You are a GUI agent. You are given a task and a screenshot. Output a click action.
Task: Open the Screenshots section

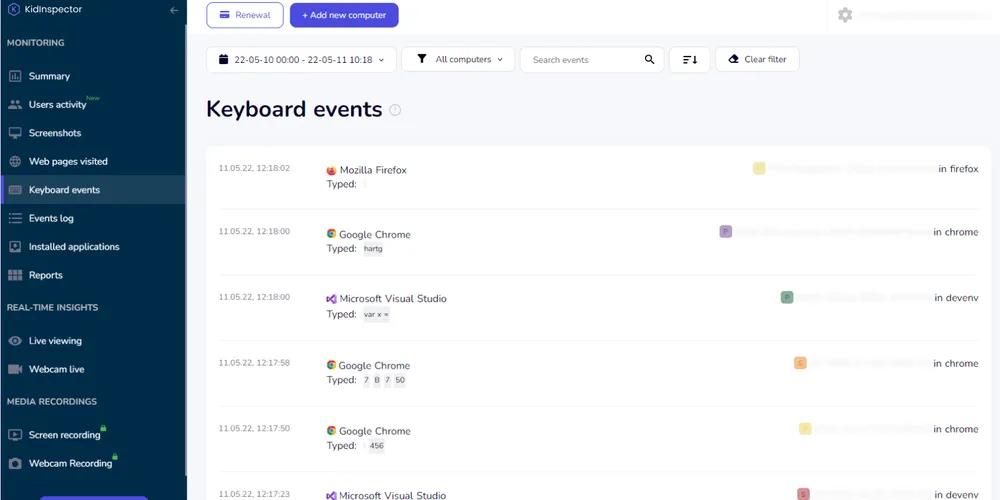point(55,133)
